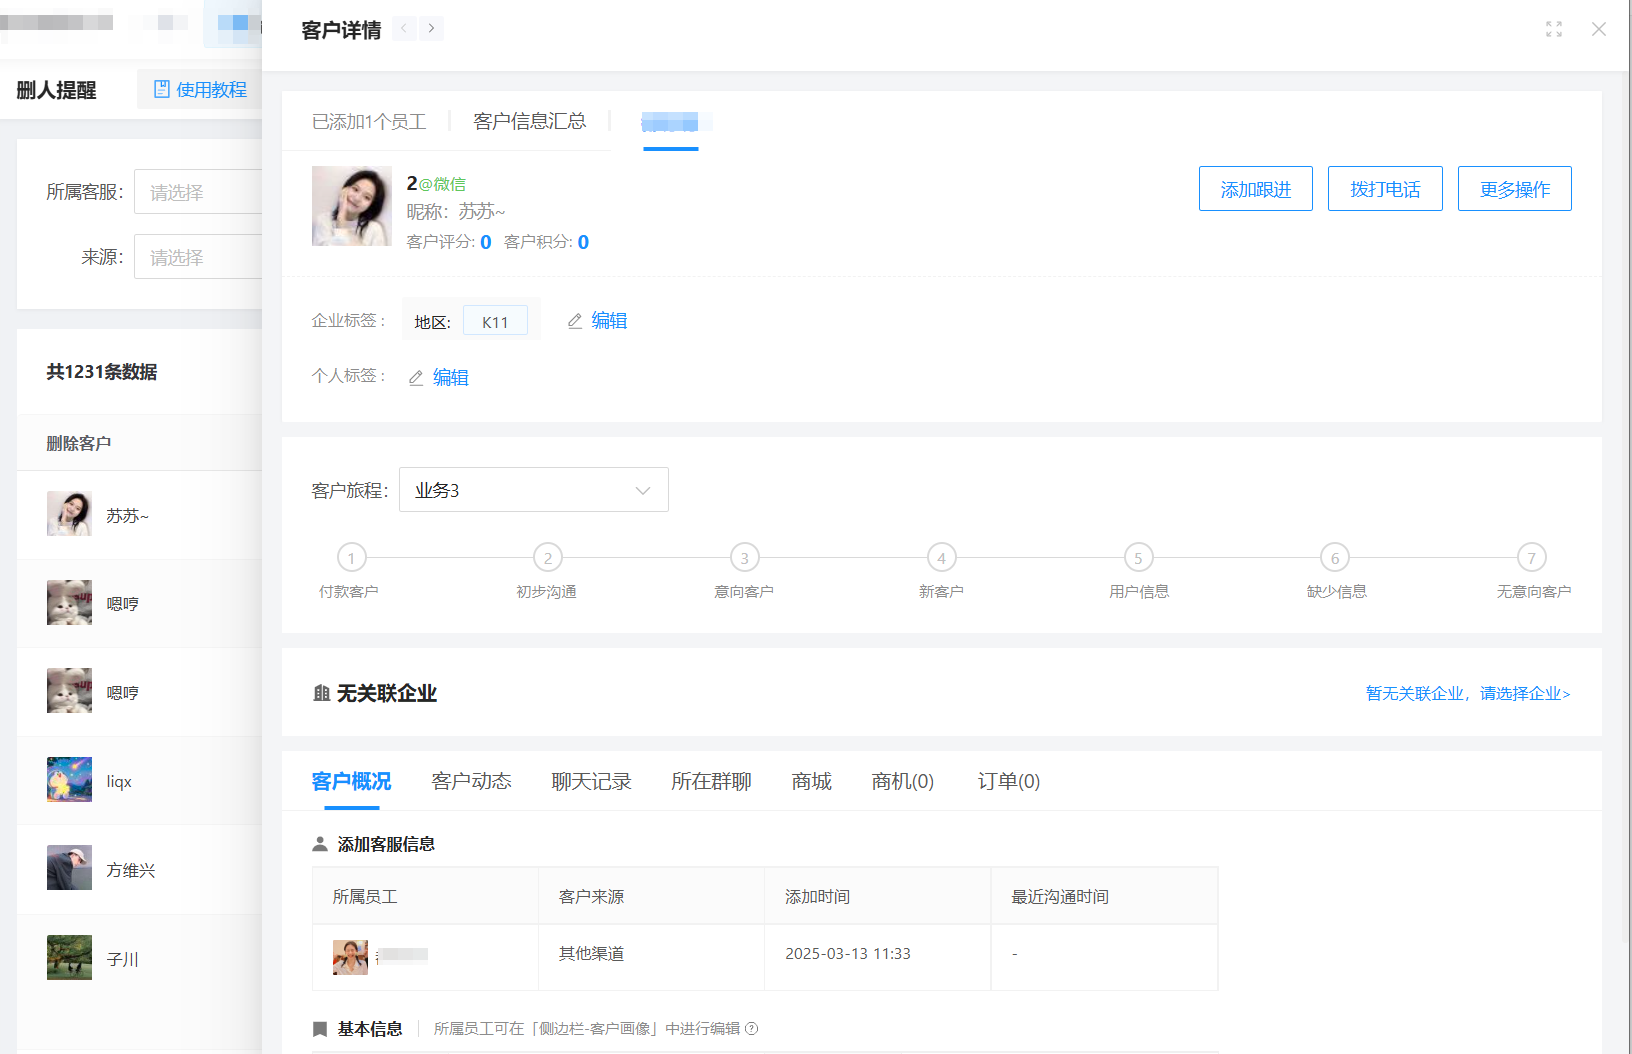This screenshot has height=1054, width=1632.
Task: Select 子川 row in customer list
Action: (140, 958)
